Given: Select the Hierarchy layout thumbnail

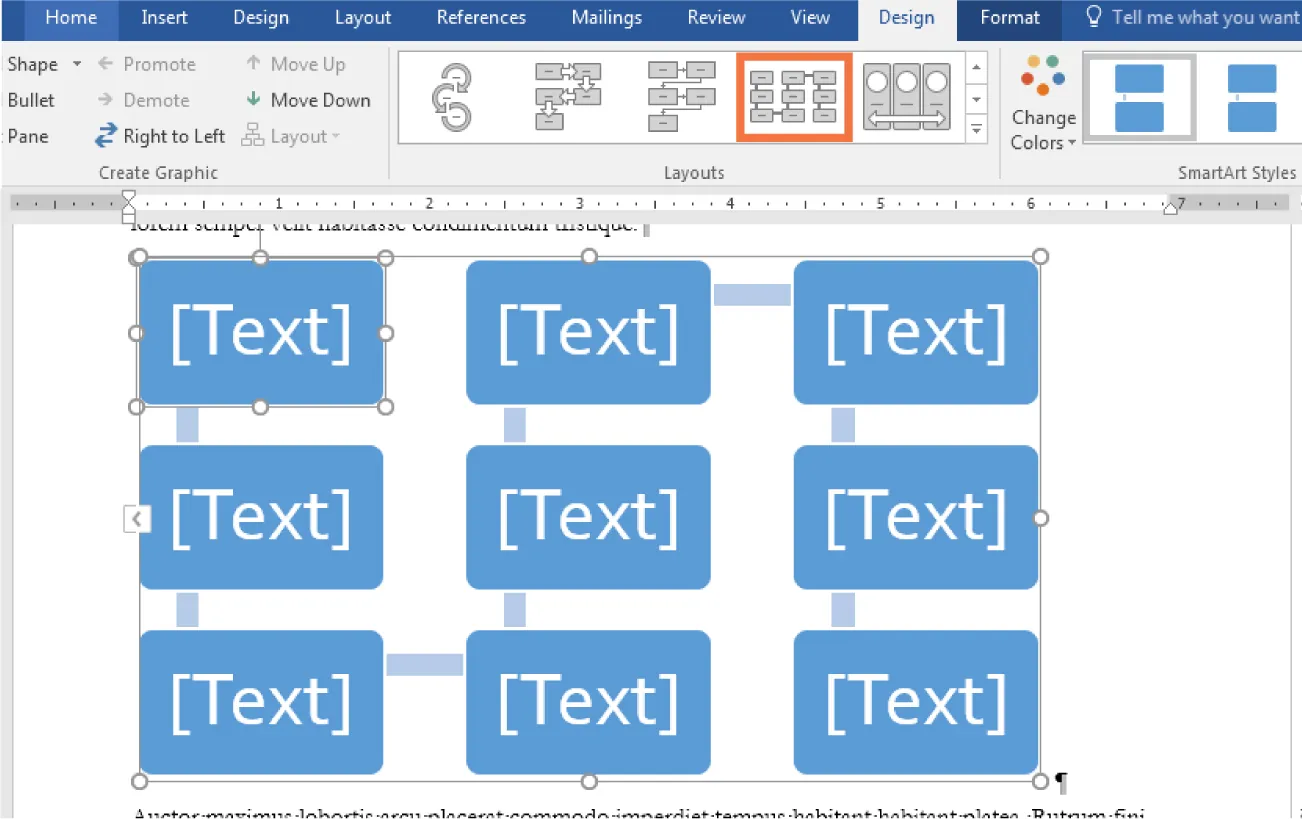Looking at the screenshot, I should point(681,96).
